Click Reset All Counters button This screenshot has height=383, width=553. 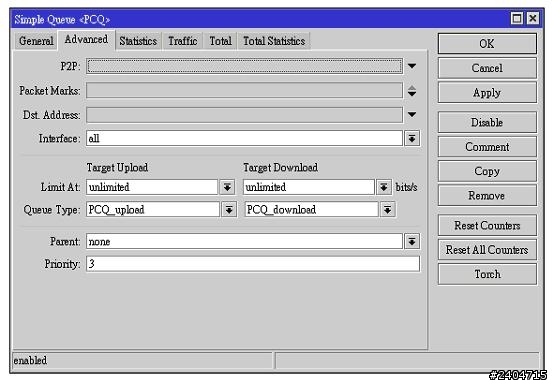click(487, 250)
